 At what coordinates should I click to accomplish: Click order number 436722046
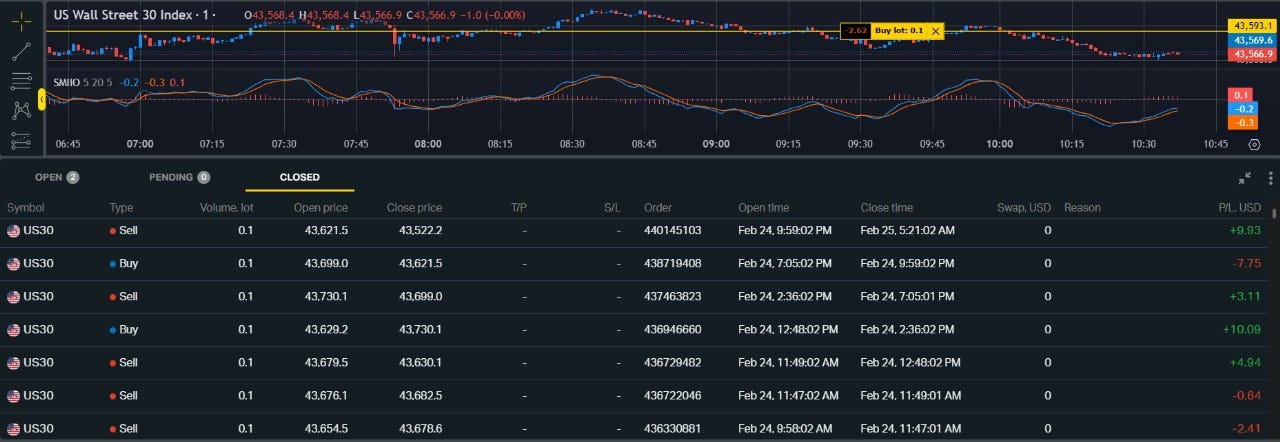pos(672,395)
